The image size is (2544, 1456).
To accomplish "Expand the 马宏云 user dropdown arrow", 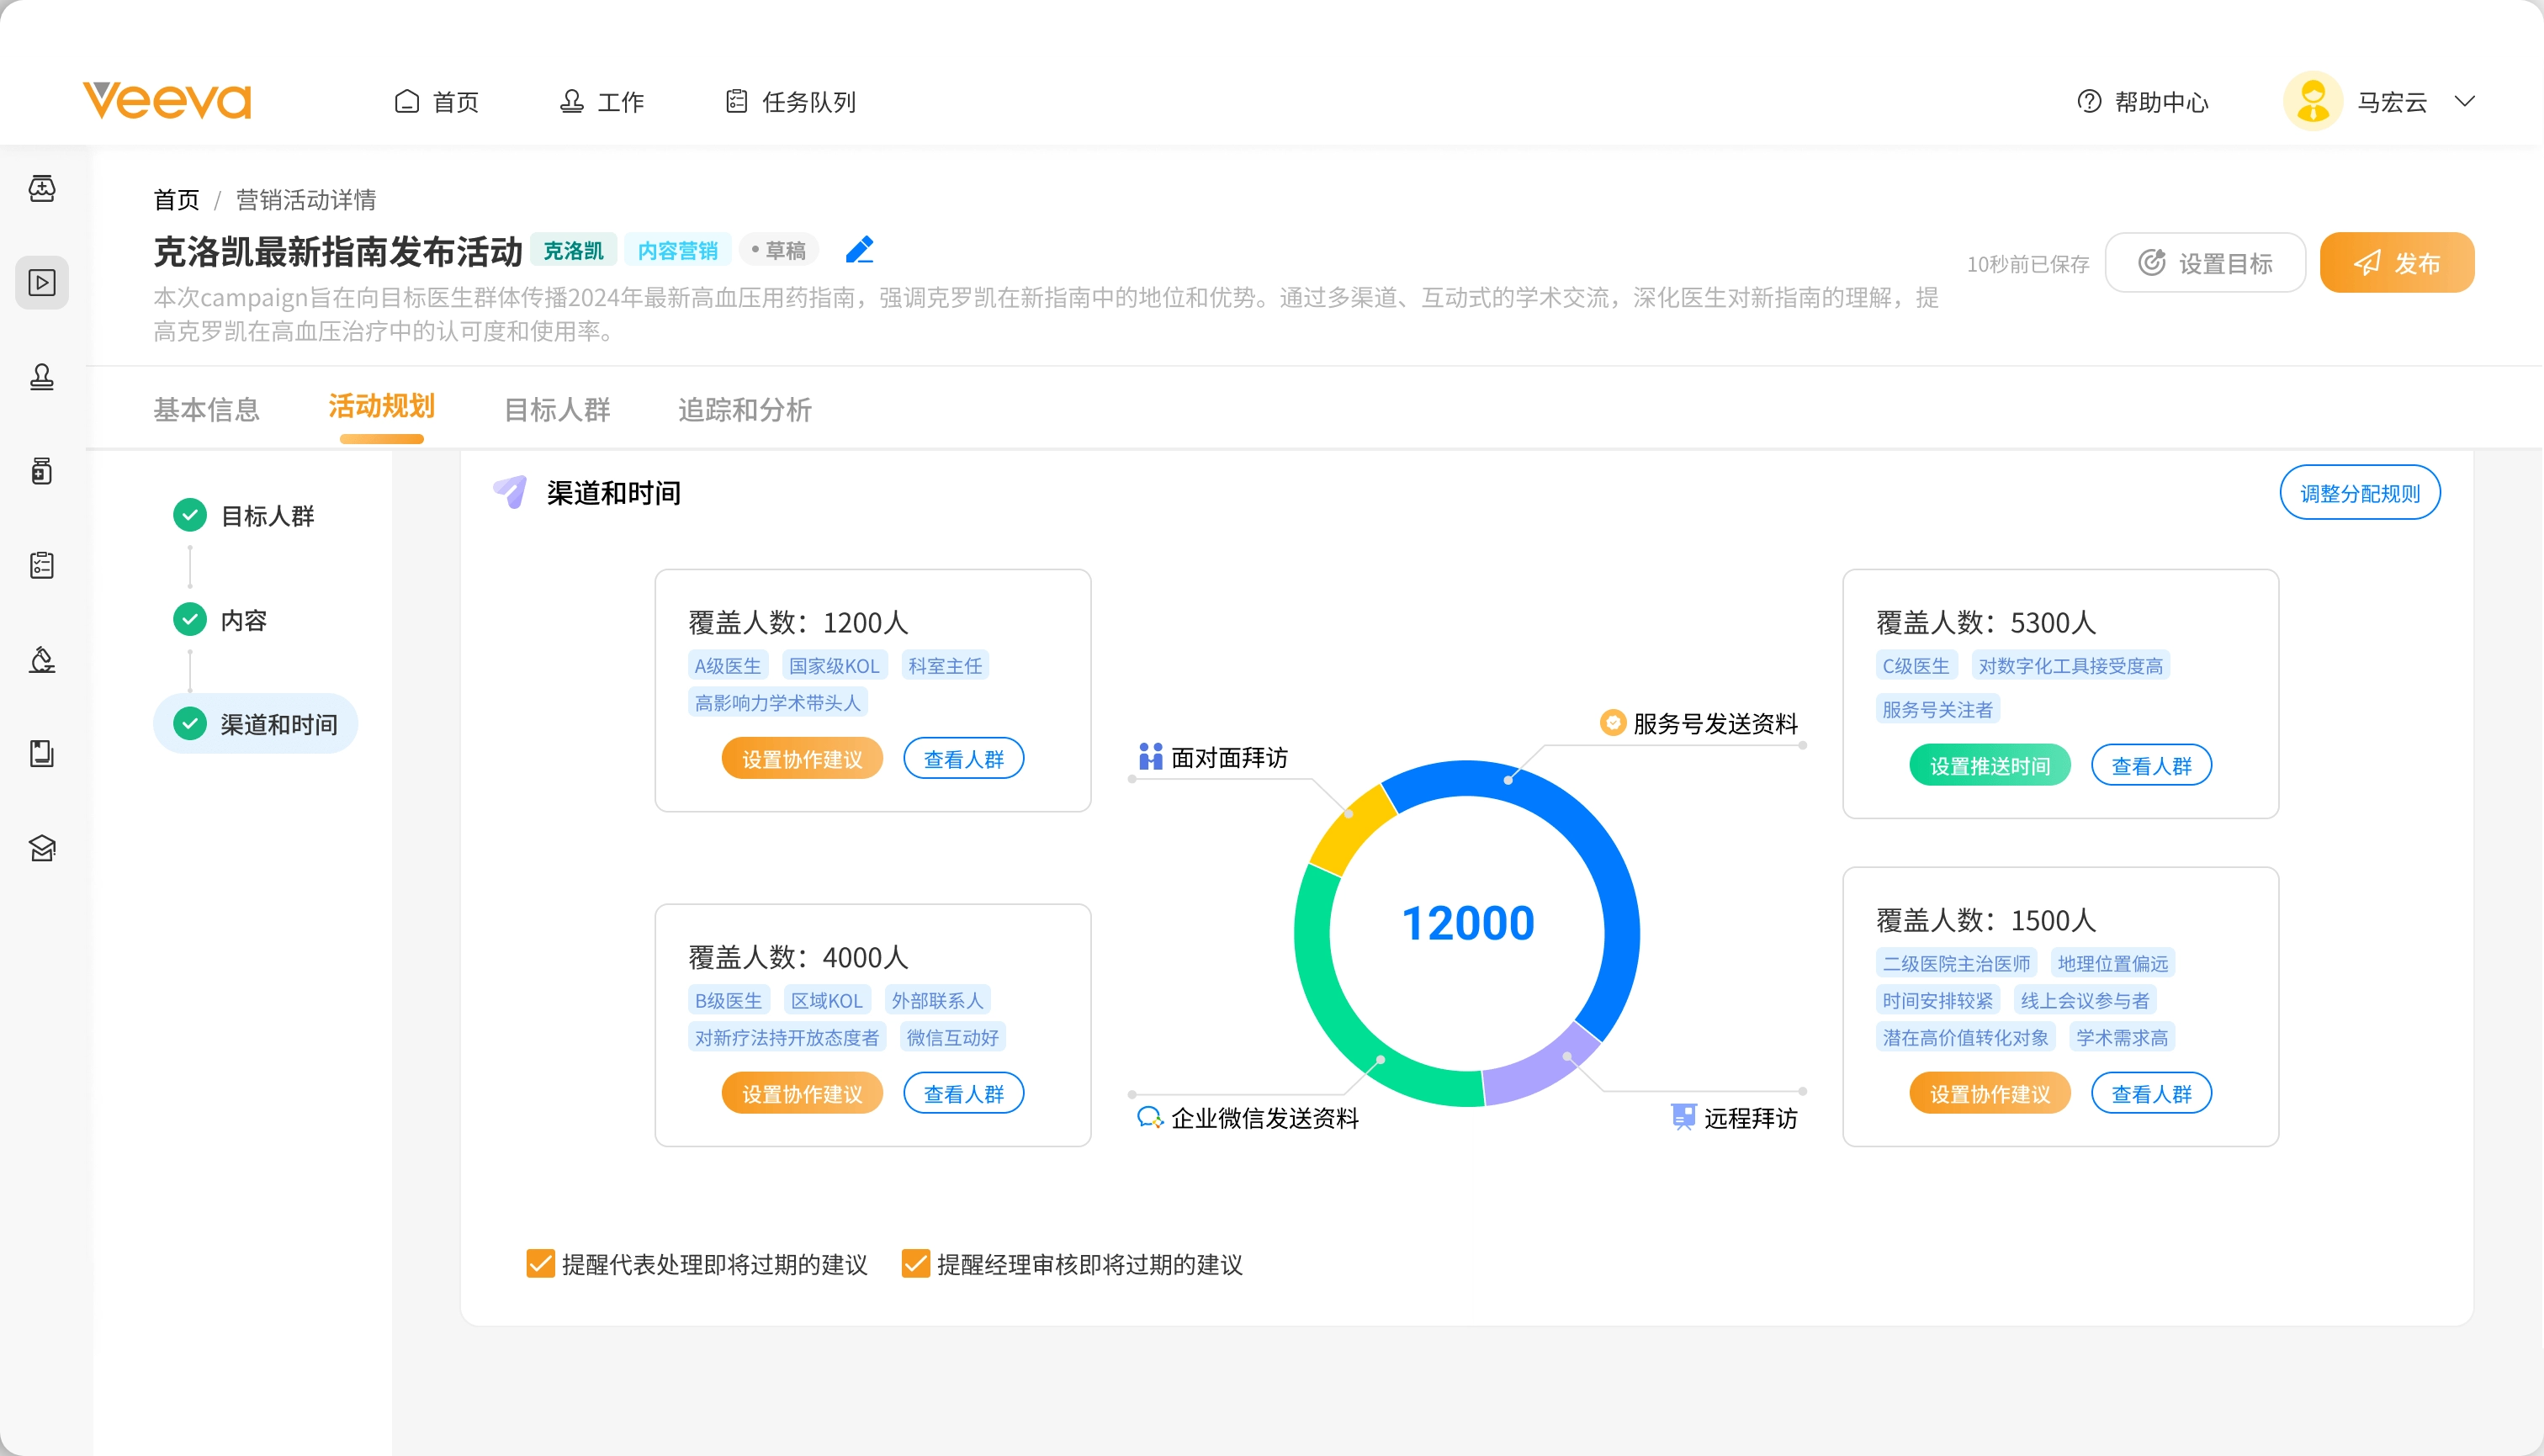I will [x=2465, y=101].
